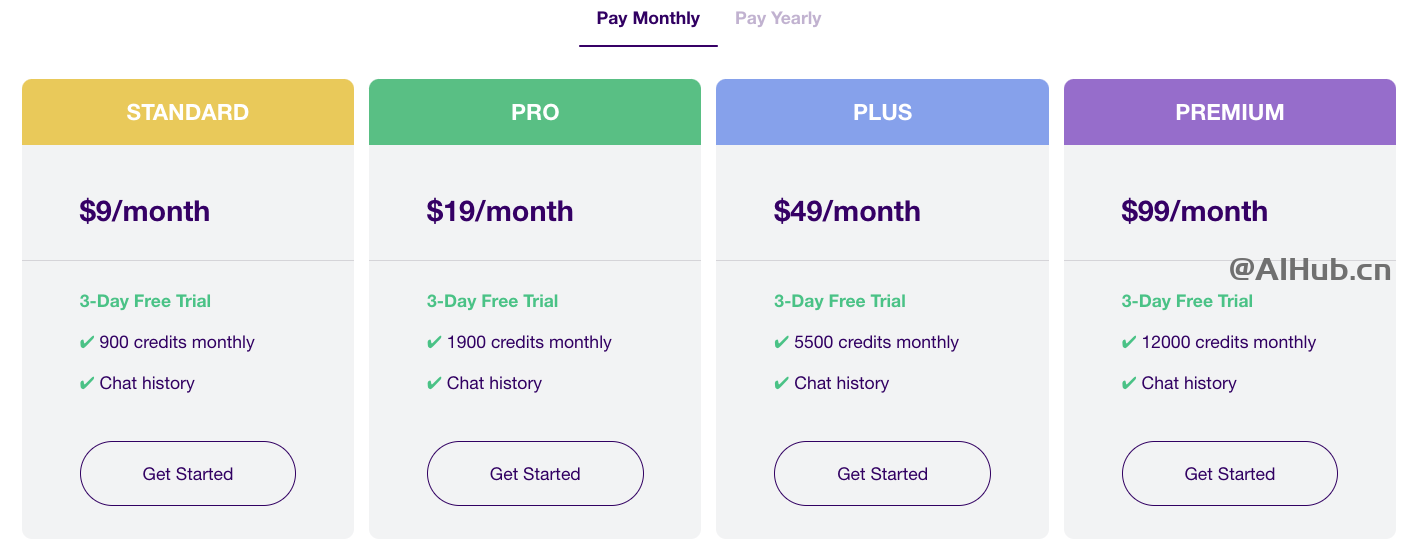Click Chat history checkmark in Pro card
Screen dimensions: 1421x560
coord(434,384)
